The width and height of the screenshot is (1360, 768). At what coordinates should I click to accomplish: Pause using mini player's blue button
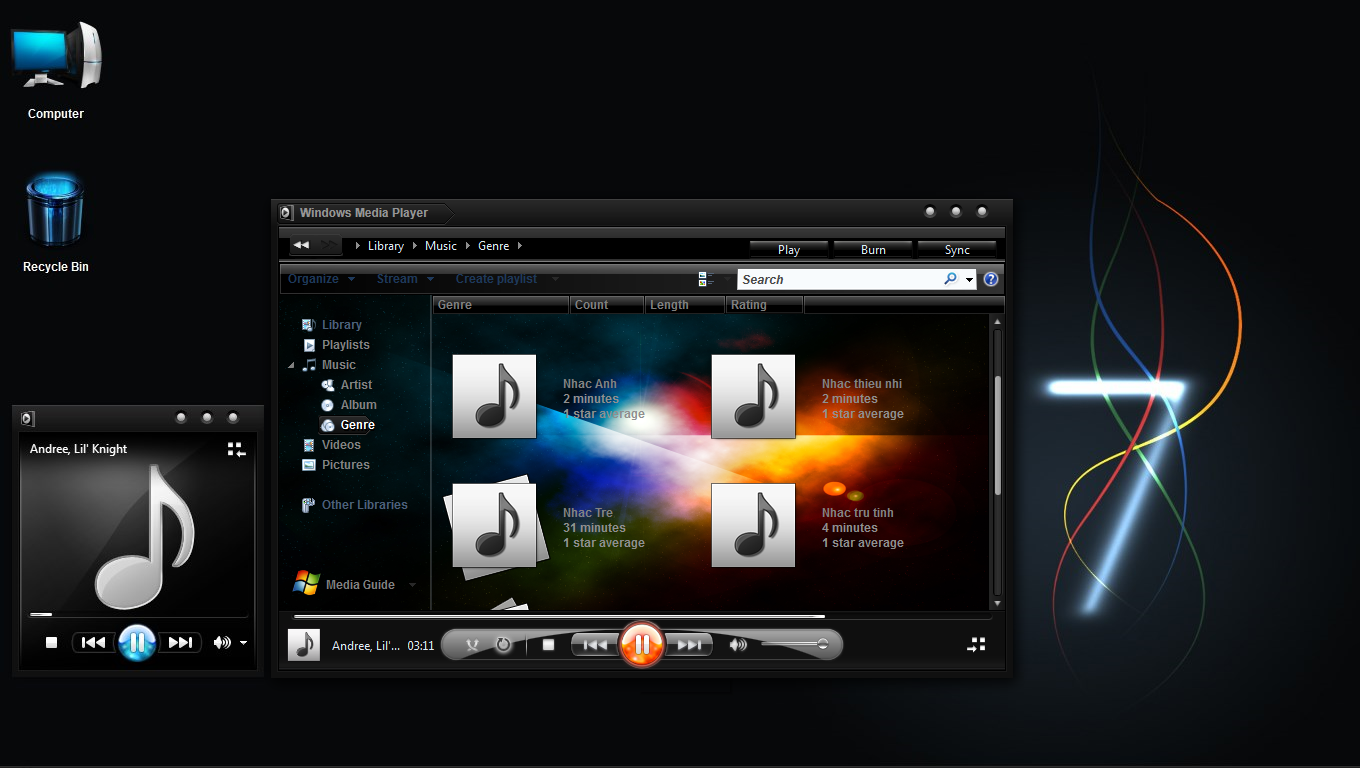(x=137, y=642)
